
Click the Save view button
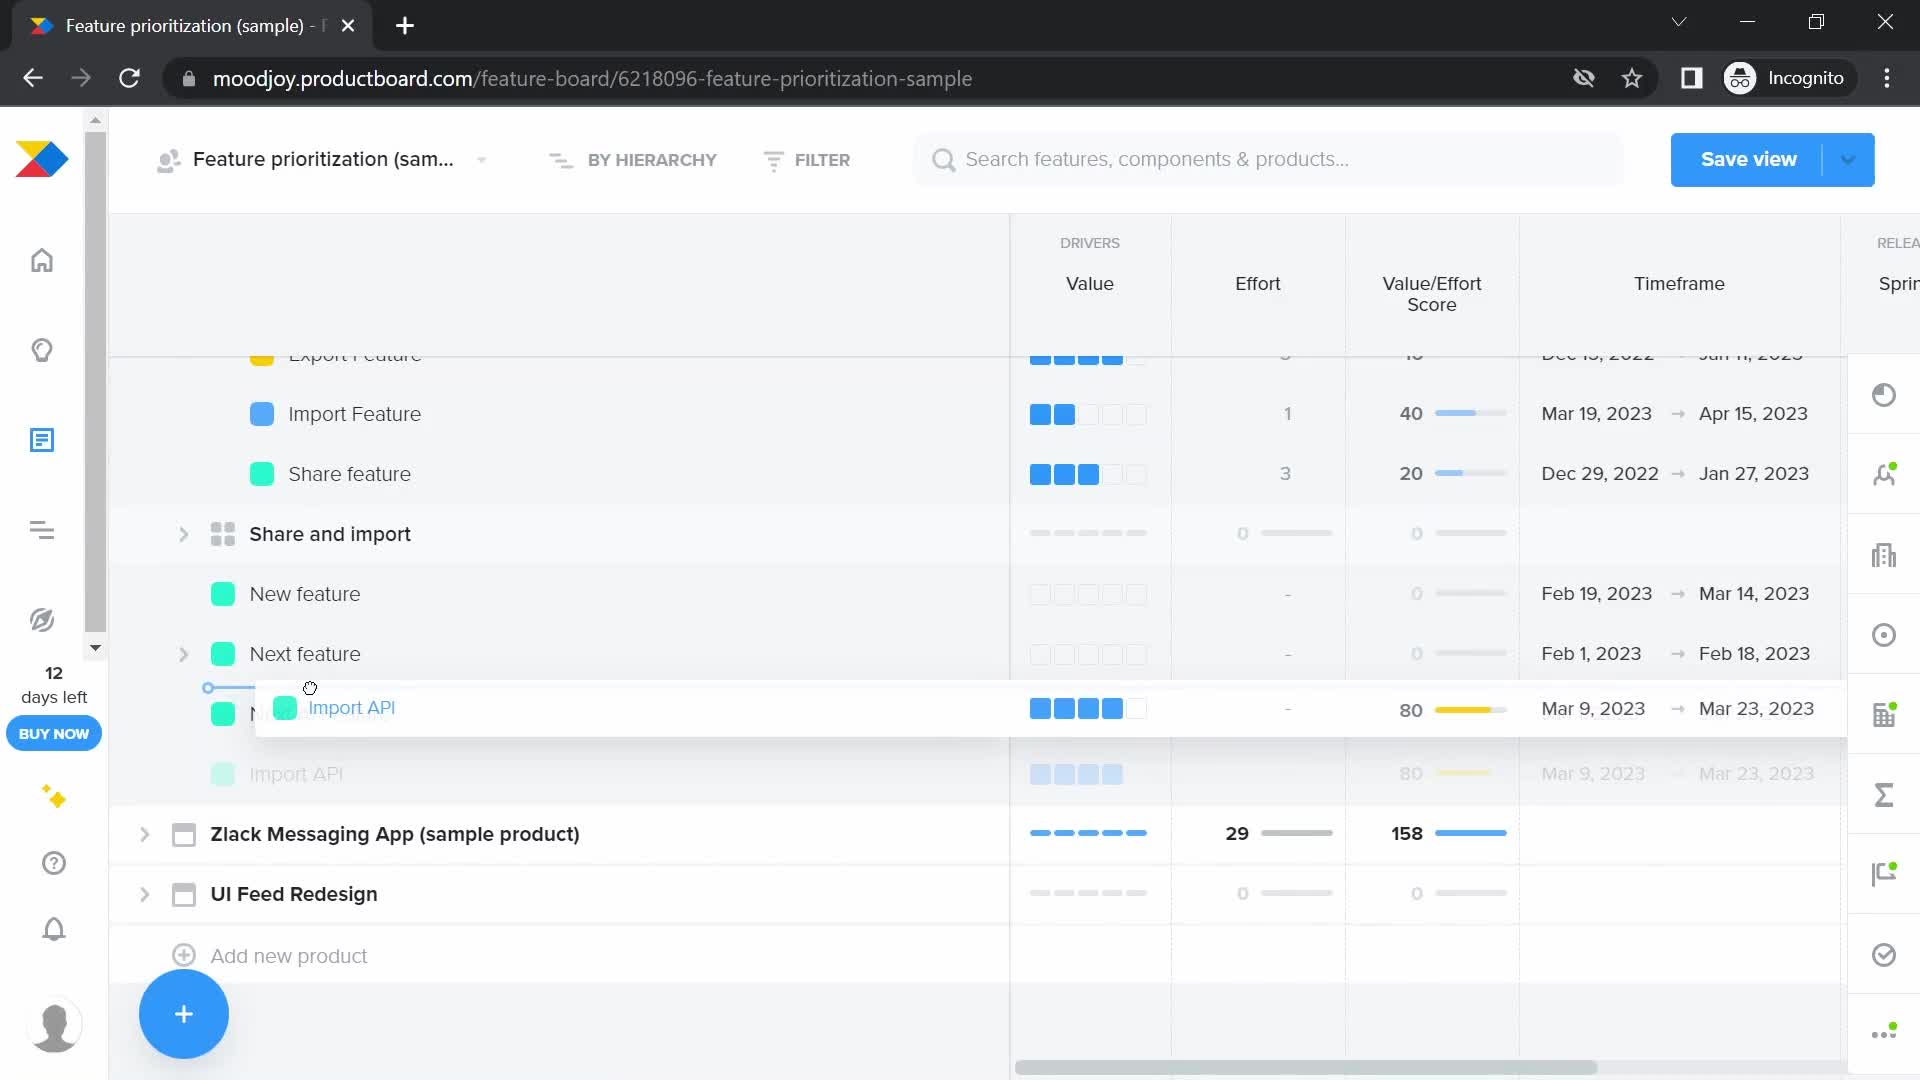(x=1747, y=158)
